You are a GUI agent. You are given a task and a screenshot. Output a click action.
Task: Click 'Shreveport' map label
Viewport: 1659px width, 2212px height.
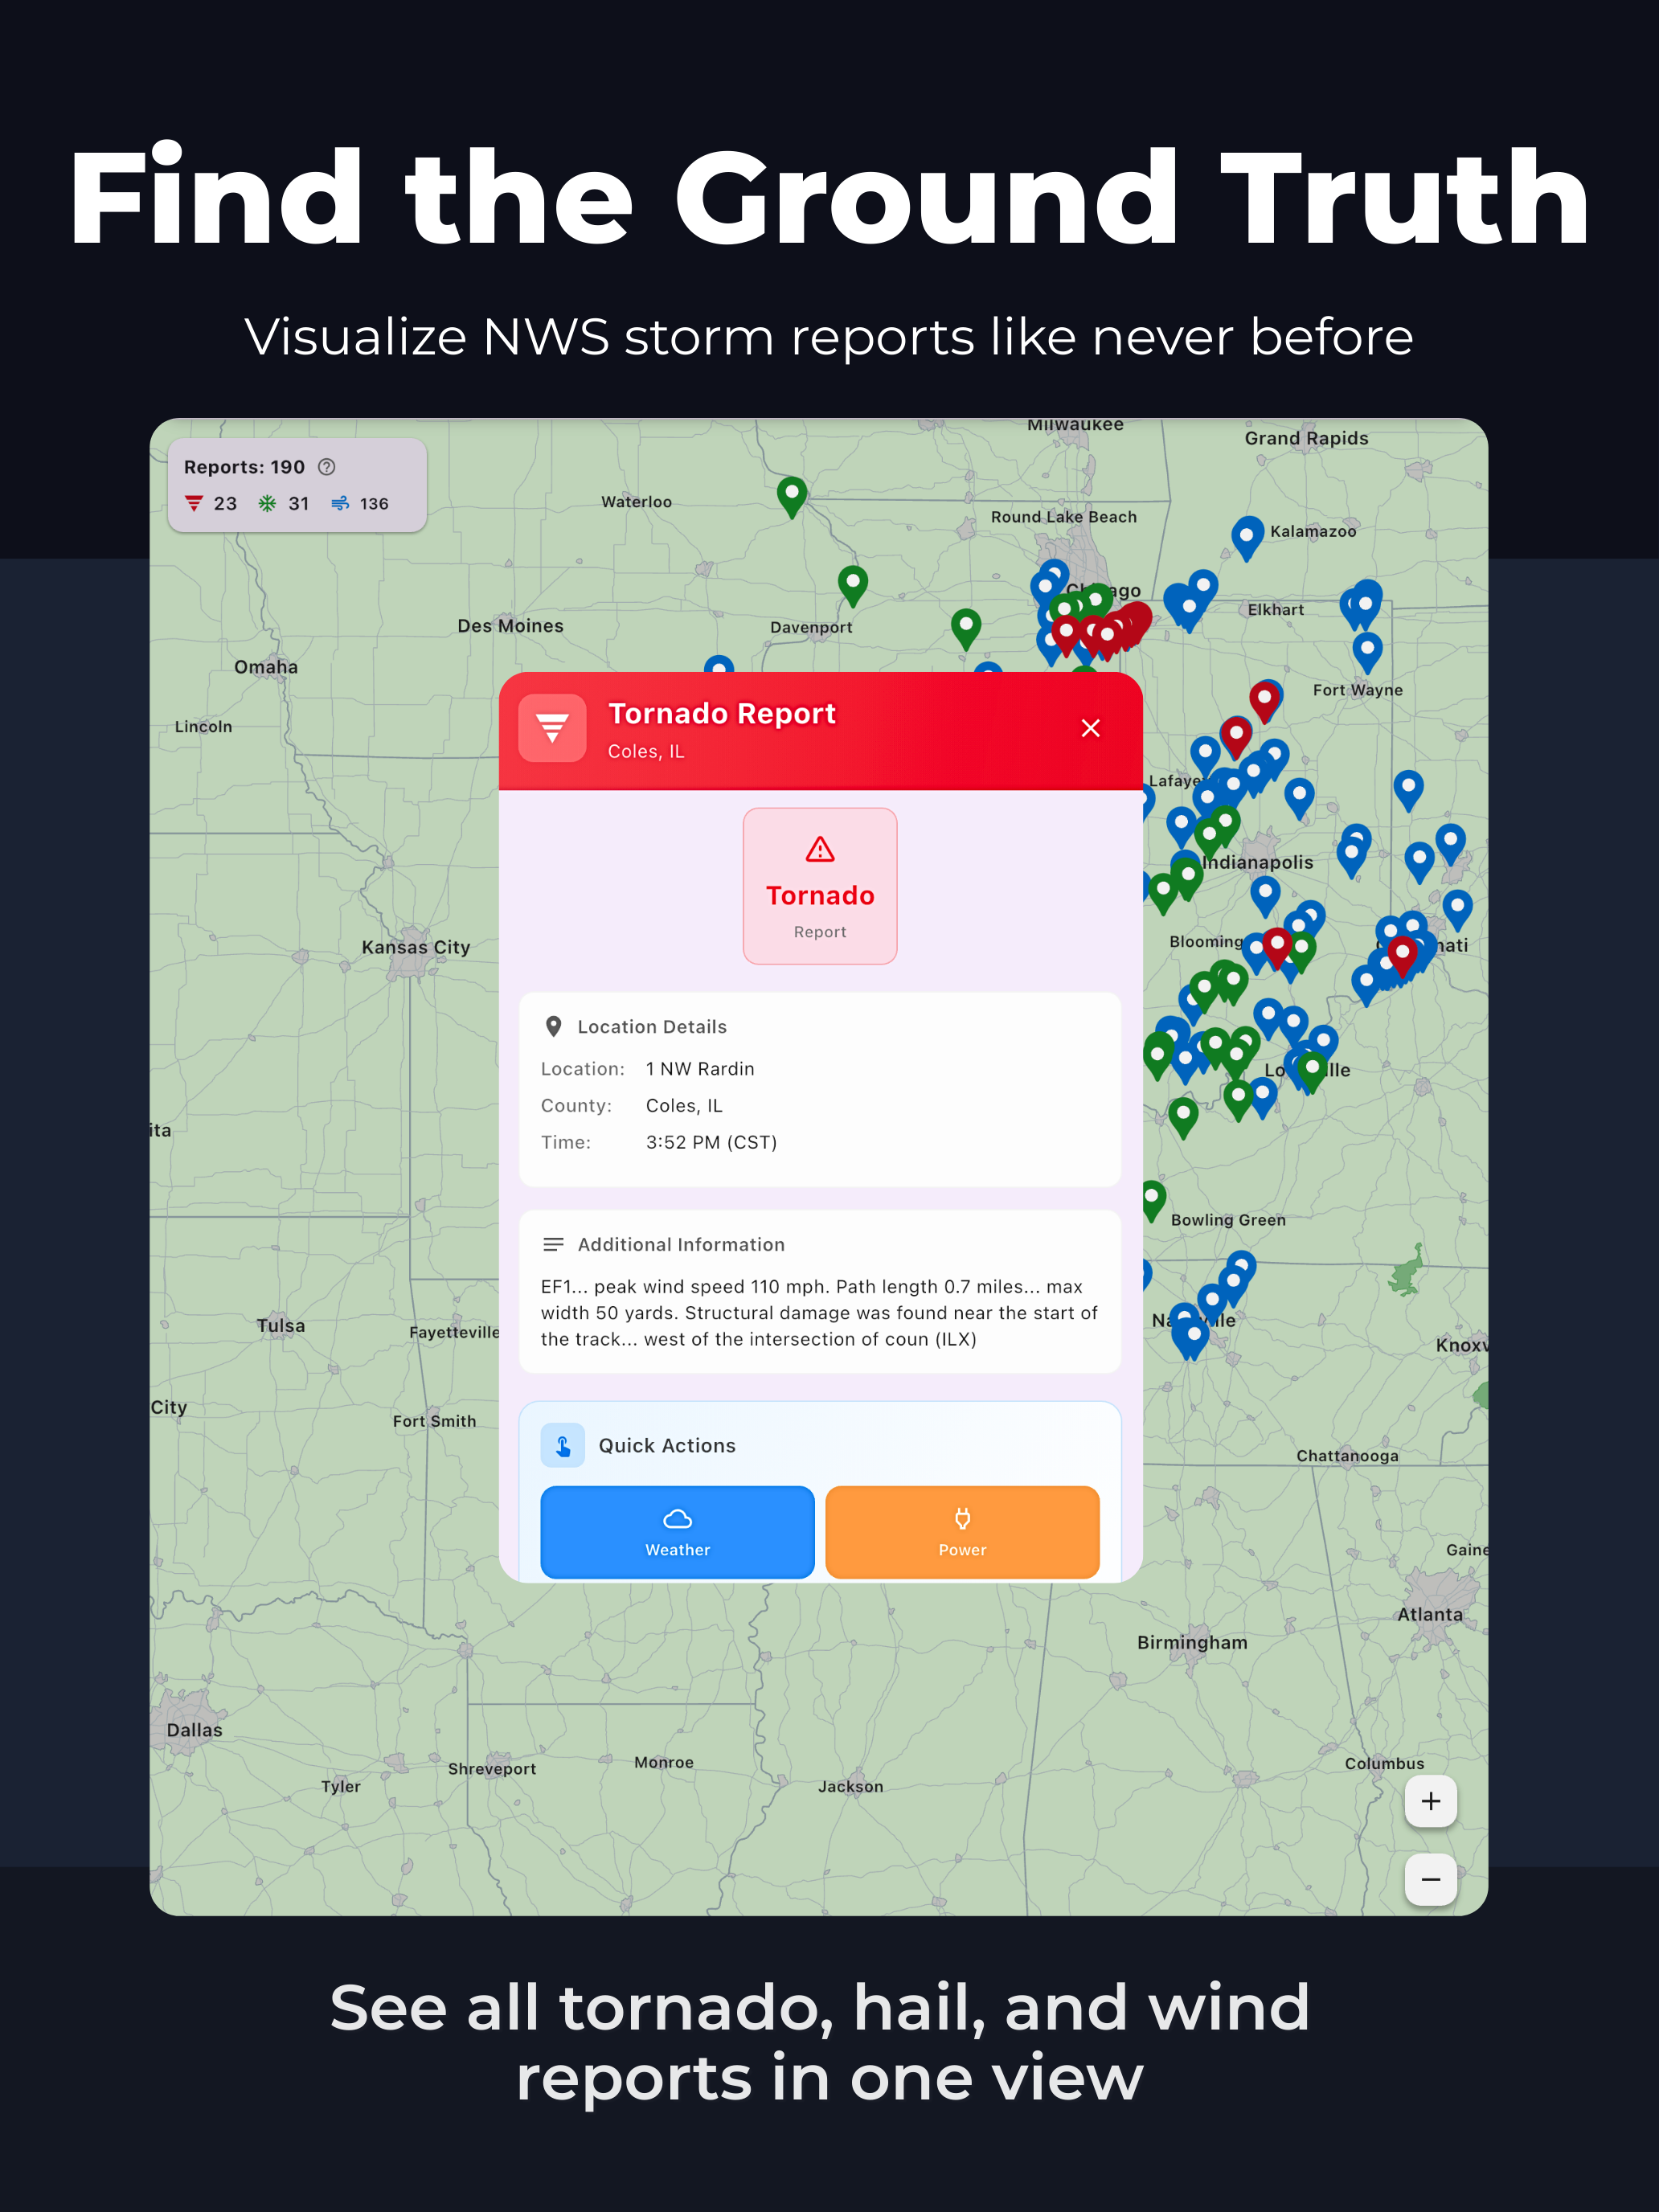point(492,1769)
